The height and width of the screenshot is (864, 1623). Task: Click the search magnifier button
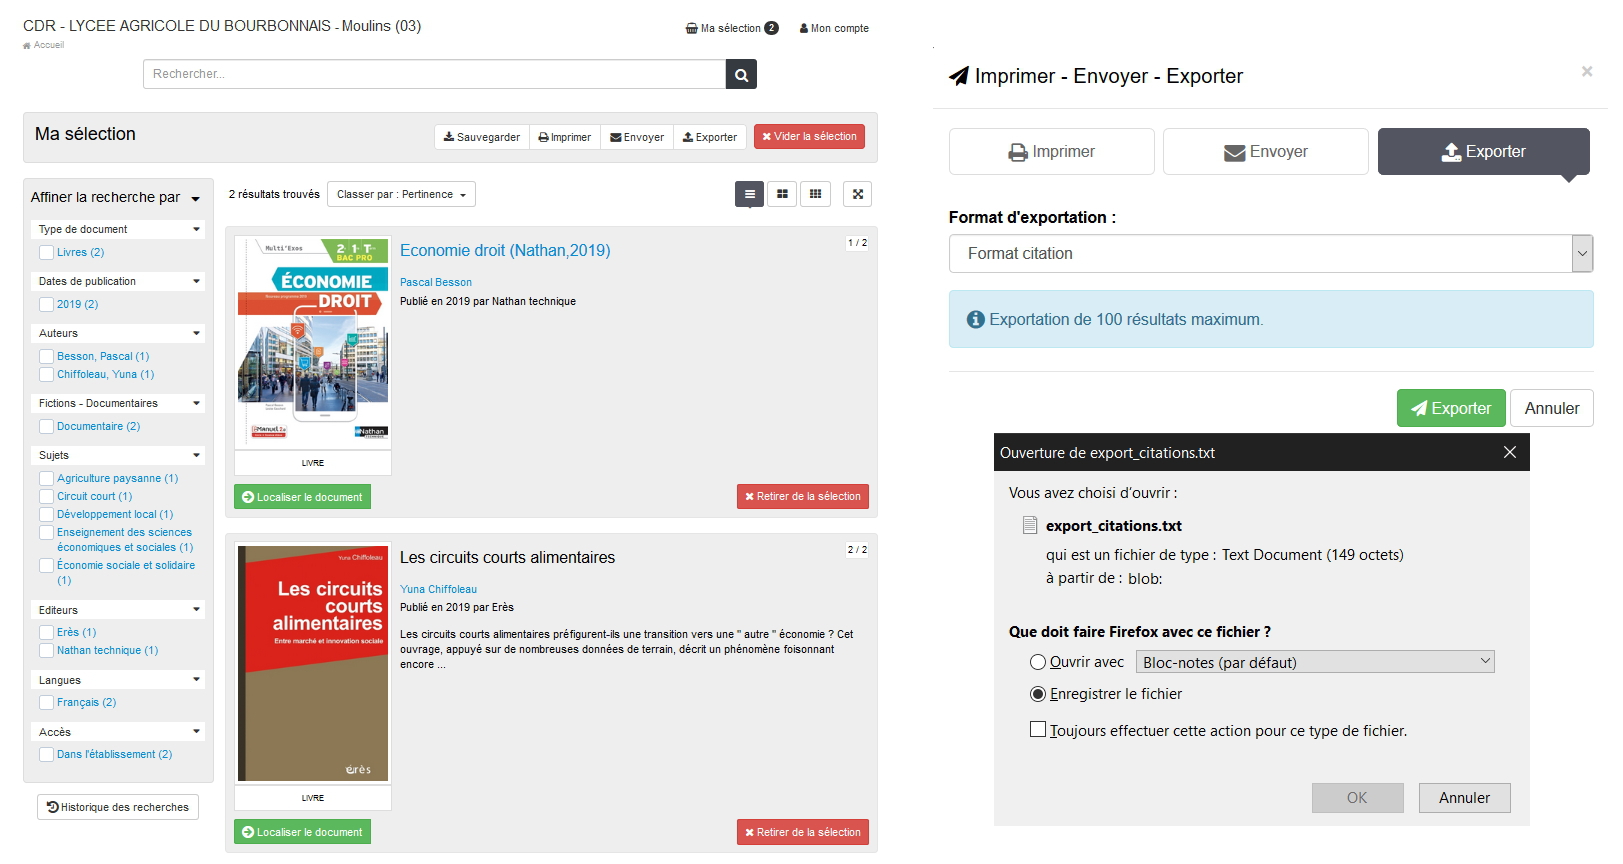pos(741,74)
